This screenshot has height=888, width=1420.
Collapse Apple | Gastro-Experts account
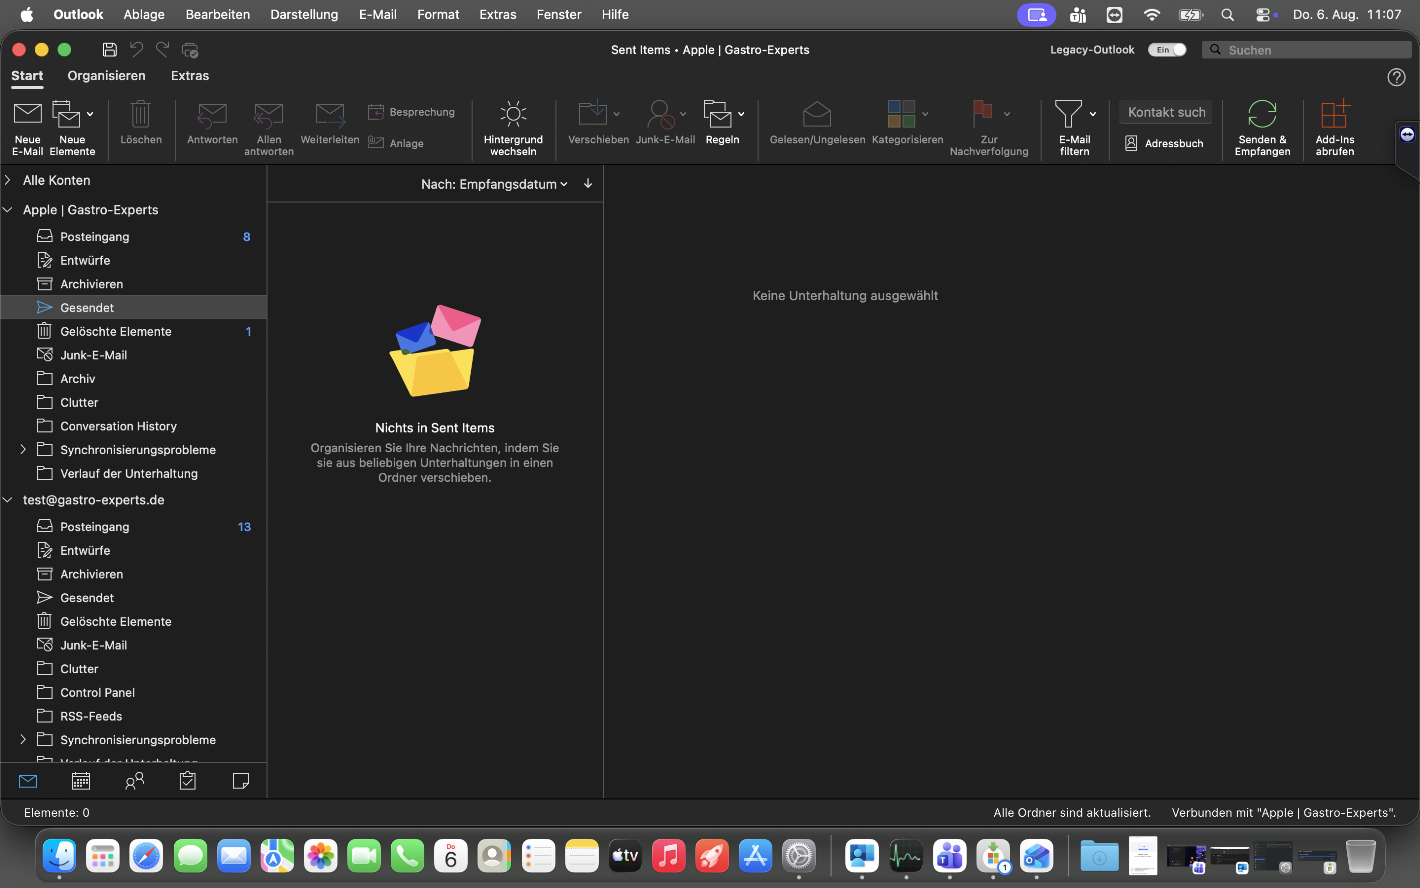click(8, 210)
